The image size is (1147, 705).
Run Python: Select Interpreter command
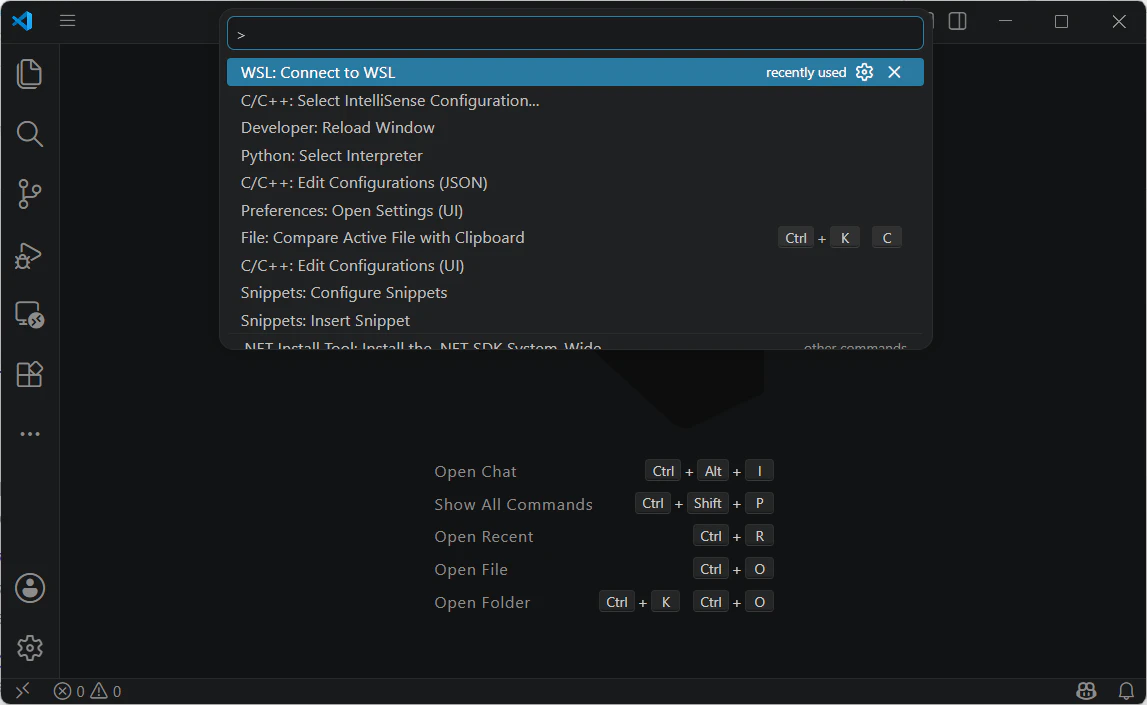tap(575, 156)
